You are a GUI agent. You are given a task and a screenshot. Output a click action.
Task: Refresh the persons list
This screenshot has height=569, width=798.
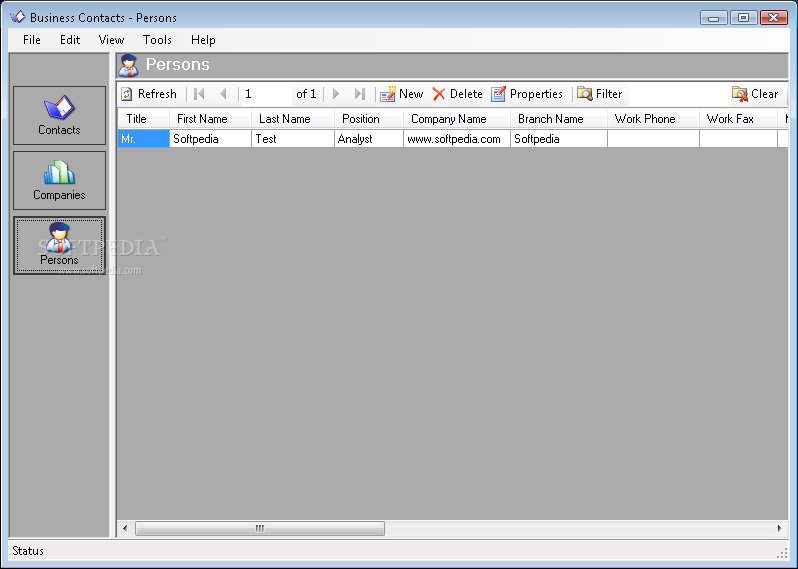click(149, 94)
